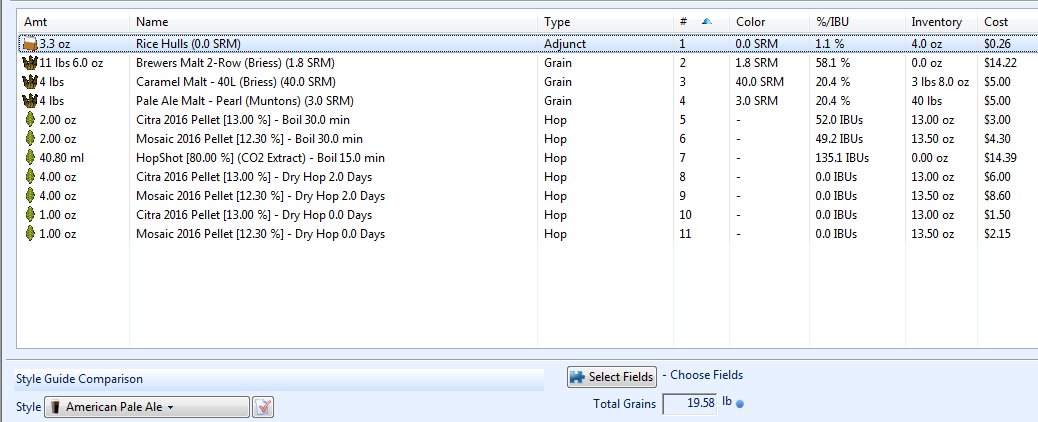Image resolution: width=1038 pixels, height=422 pixels.
Task: Click the 3 lbs 8.0 oz inventory cell
Action: (940, 82)
